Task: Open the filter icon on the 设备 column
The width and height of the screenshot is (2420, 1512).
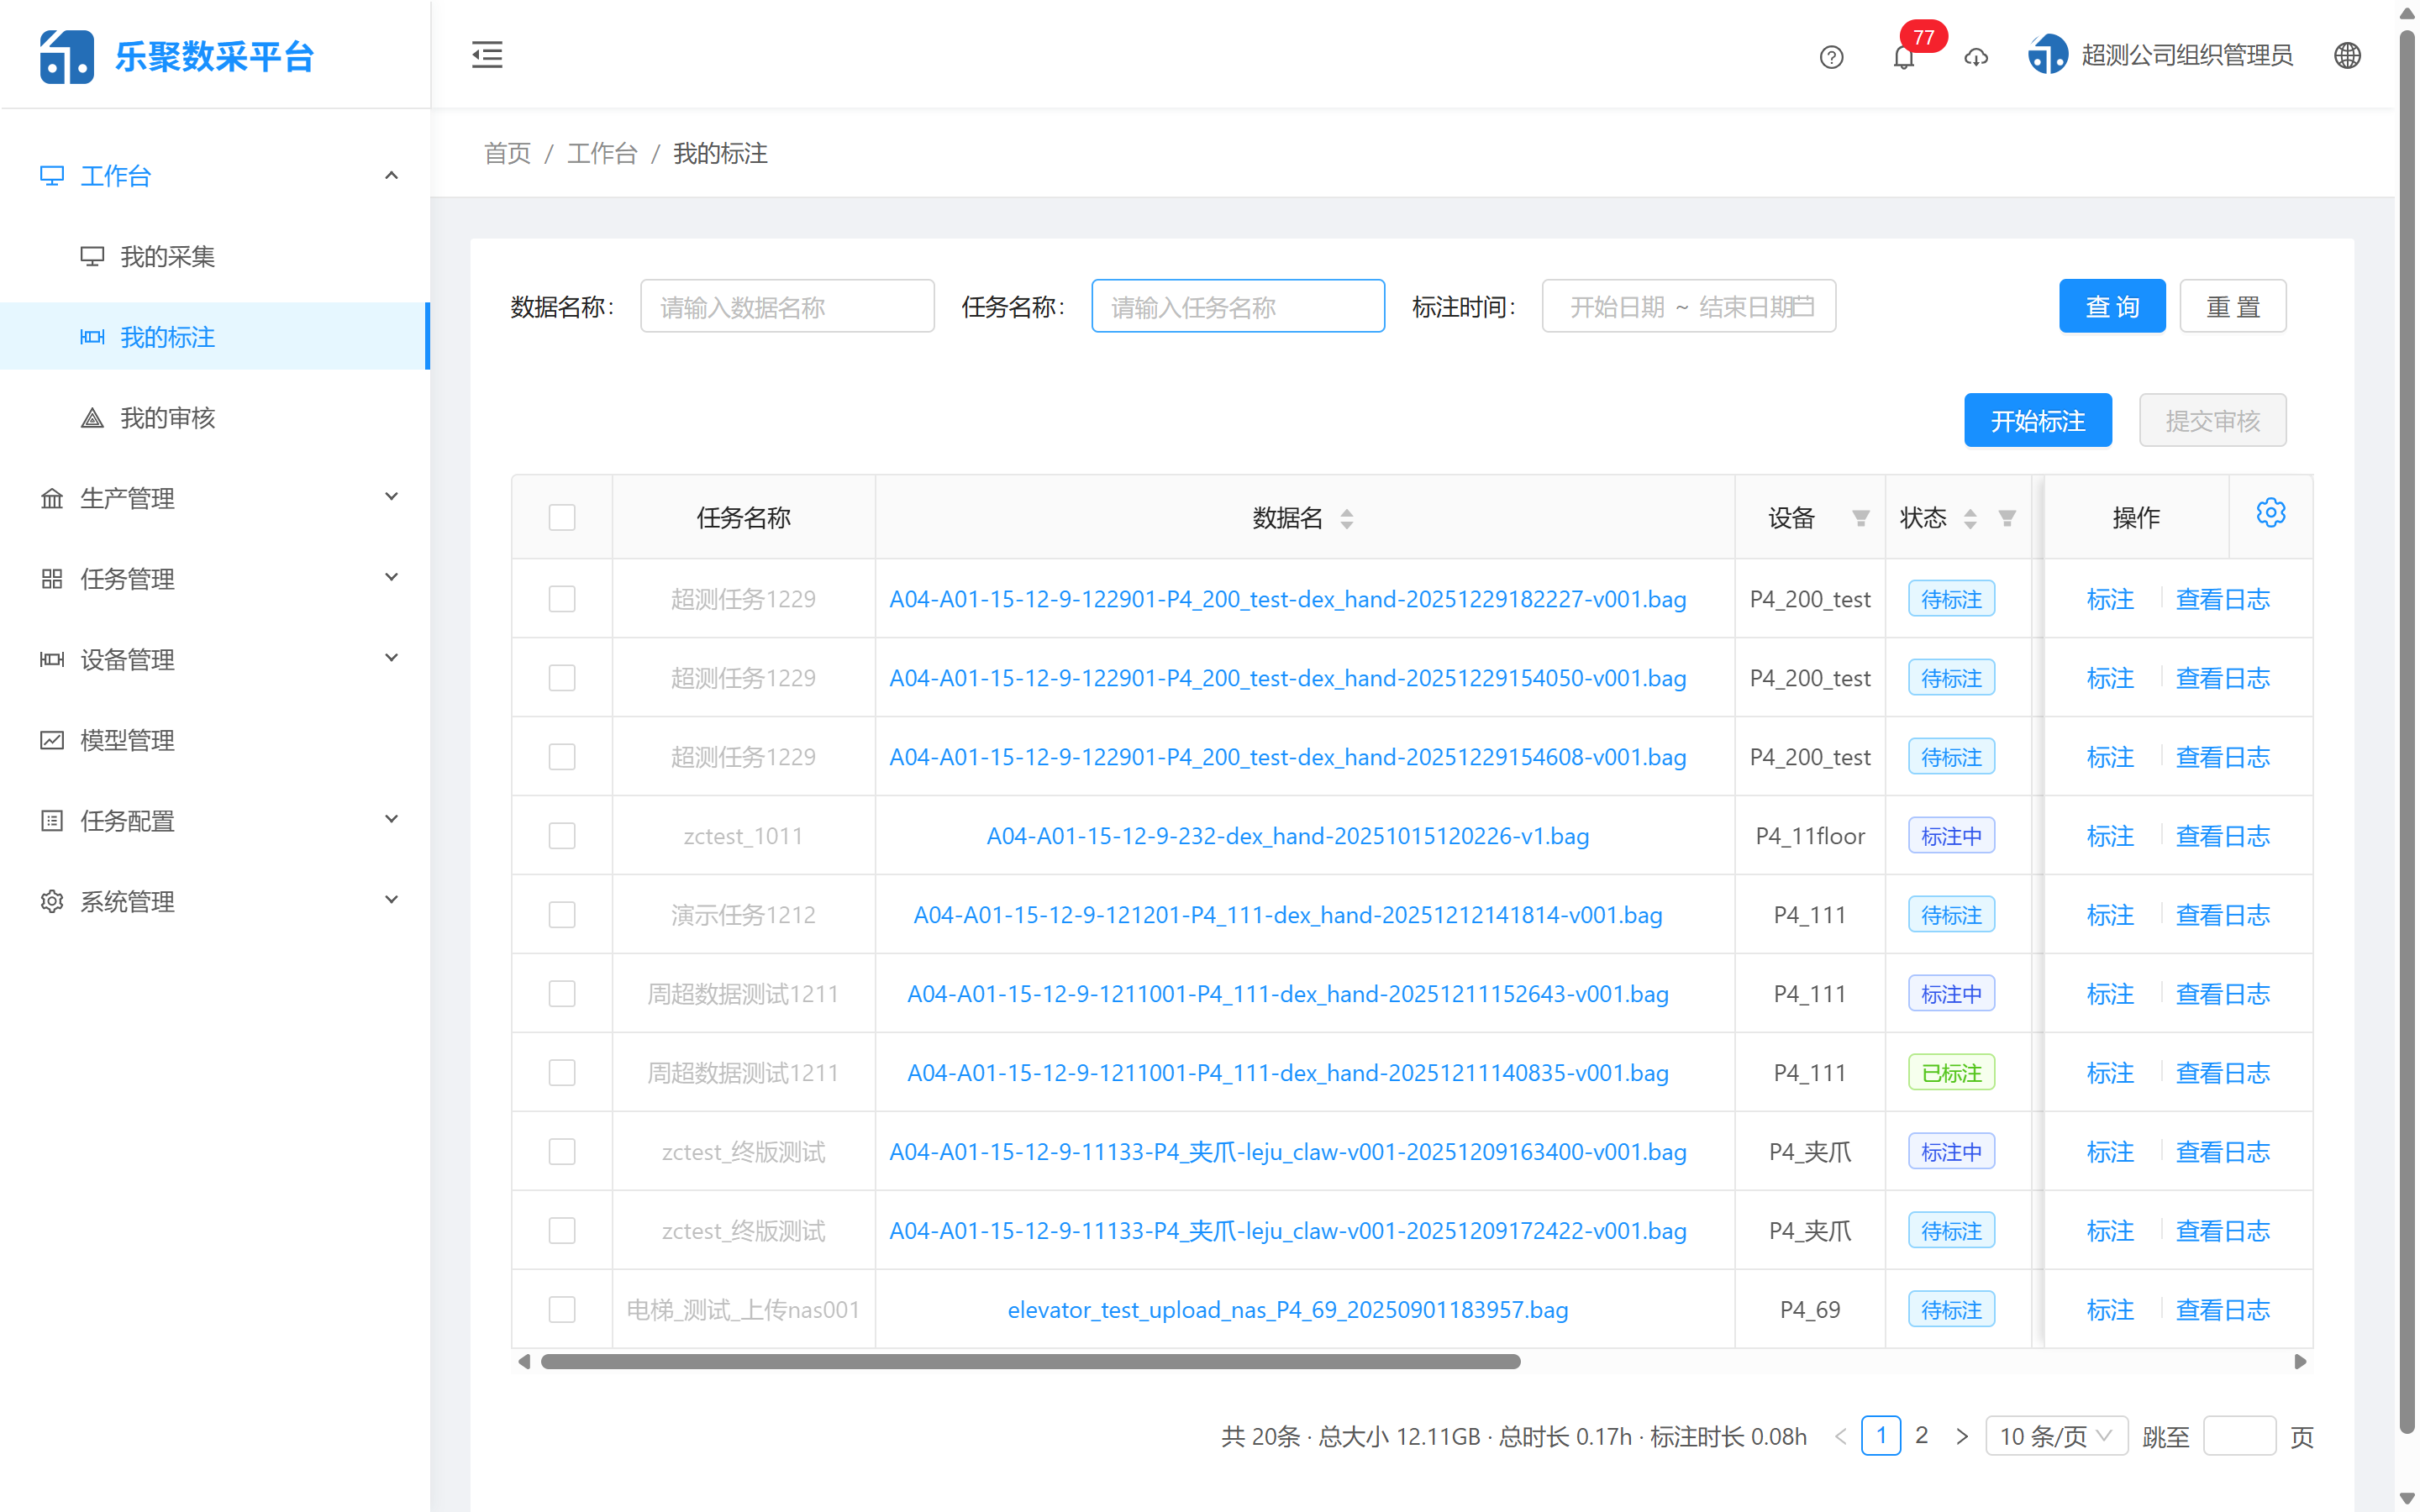Action: [x=1861, y=518]
